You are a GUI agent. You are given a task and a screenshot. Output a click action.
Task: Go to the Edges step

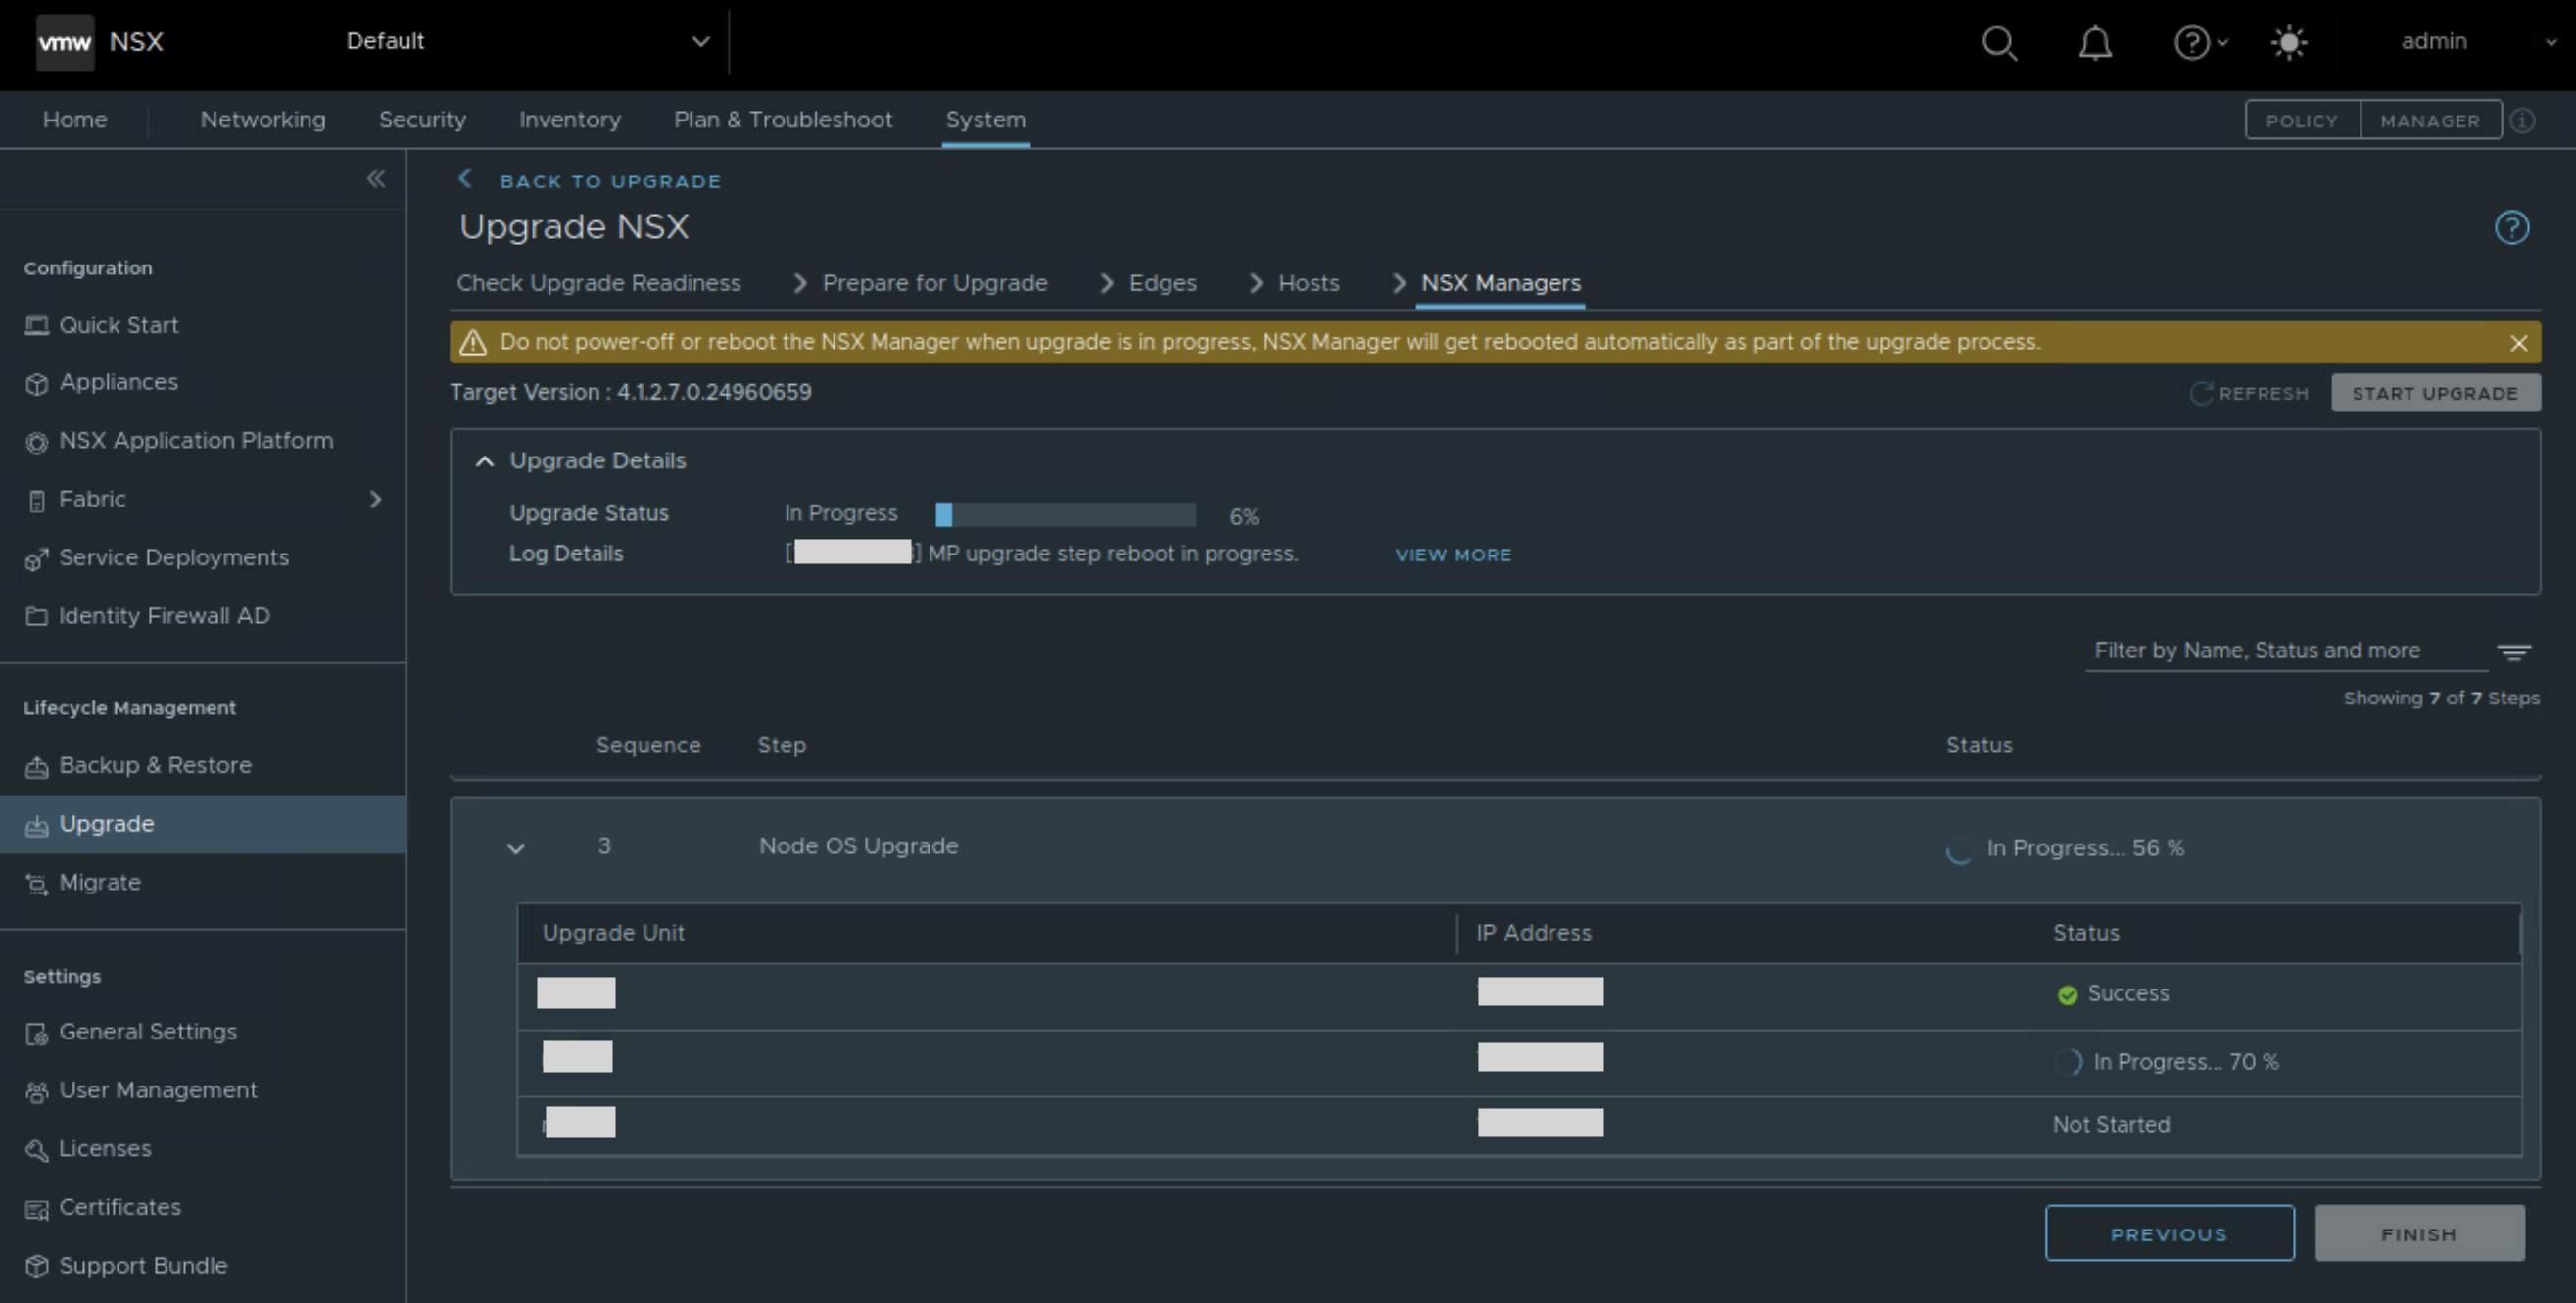click(x=1163, y=283)
